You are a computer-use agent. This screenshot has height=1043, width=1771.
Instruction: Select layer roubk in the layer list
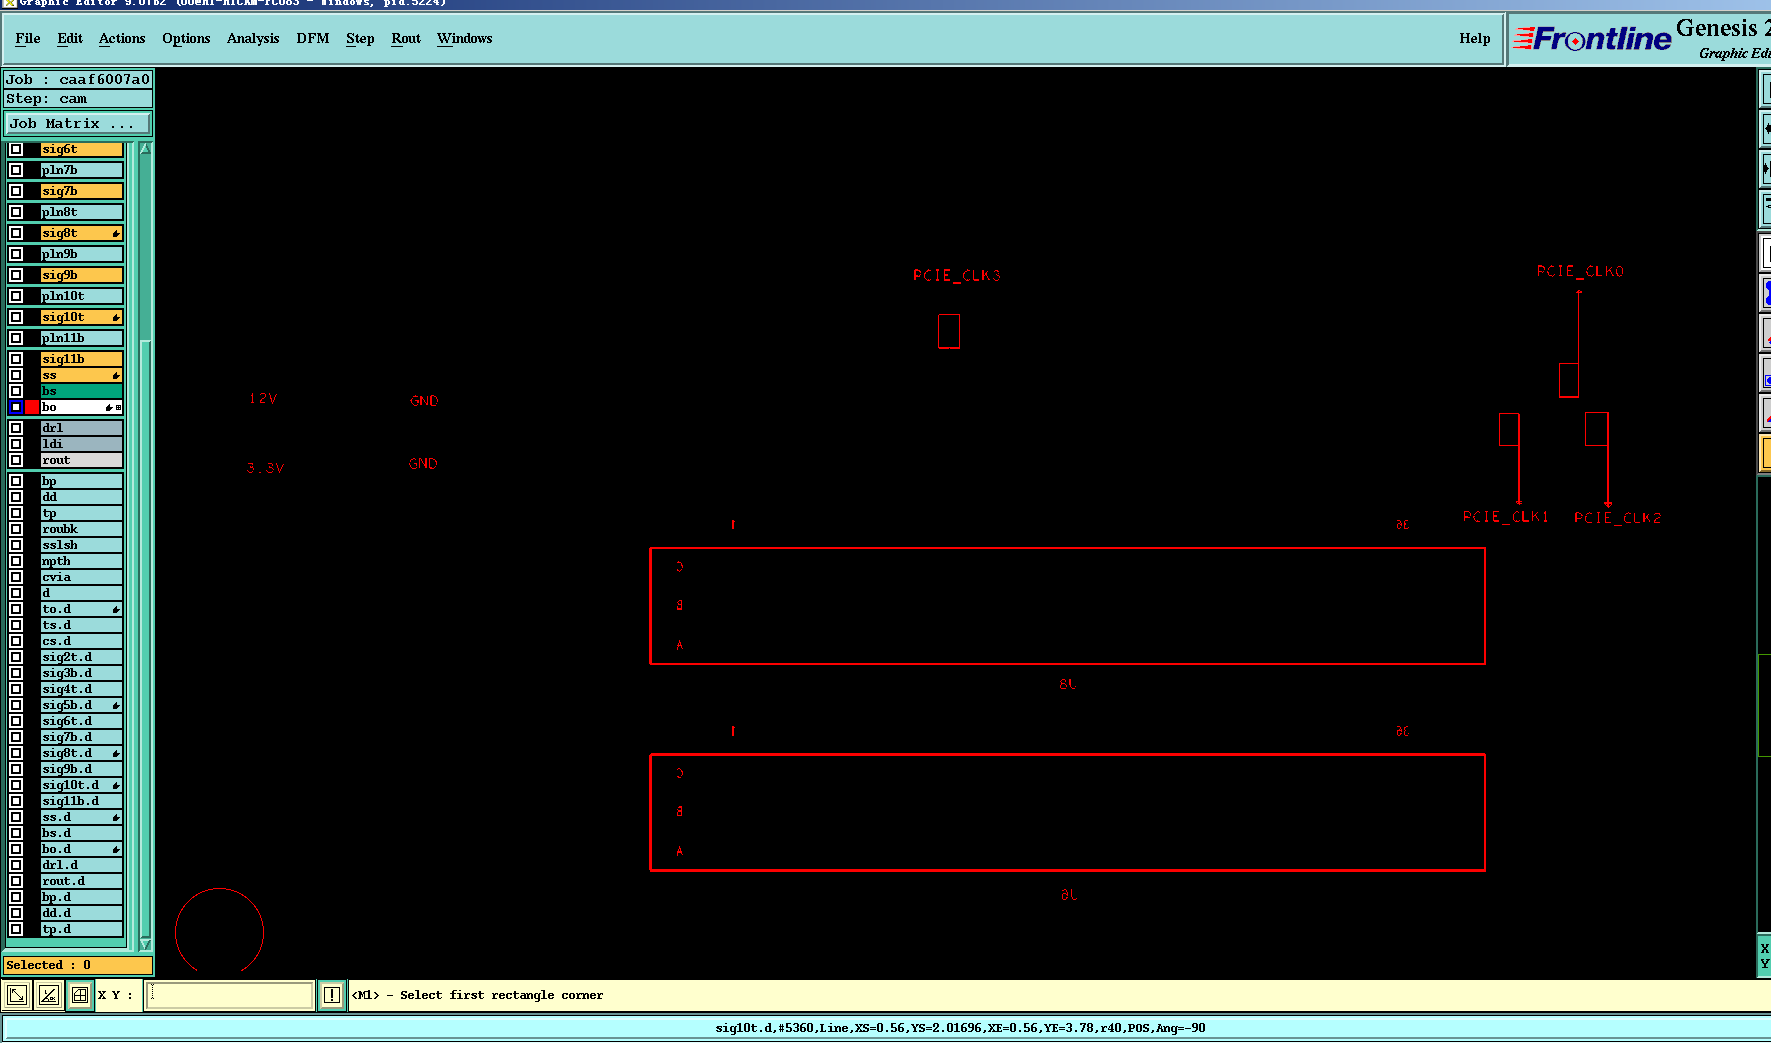tap(81, 530)
